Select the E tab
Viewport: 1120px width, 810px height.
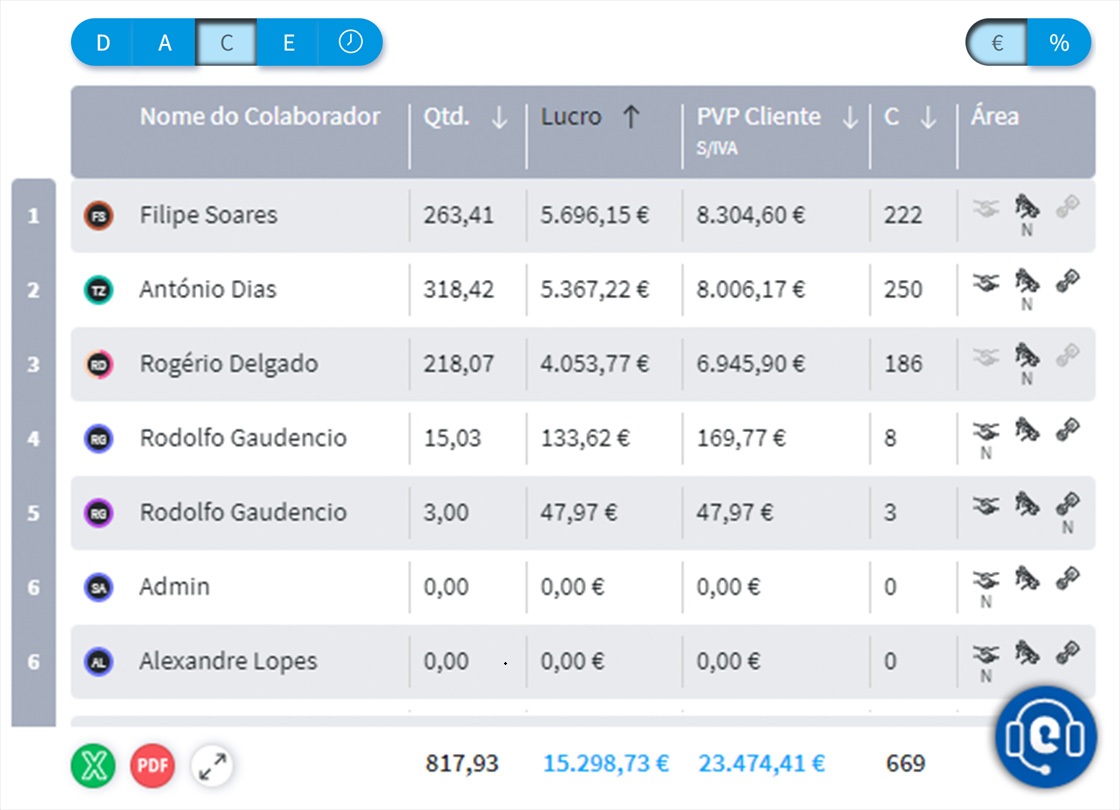[289, 43]
